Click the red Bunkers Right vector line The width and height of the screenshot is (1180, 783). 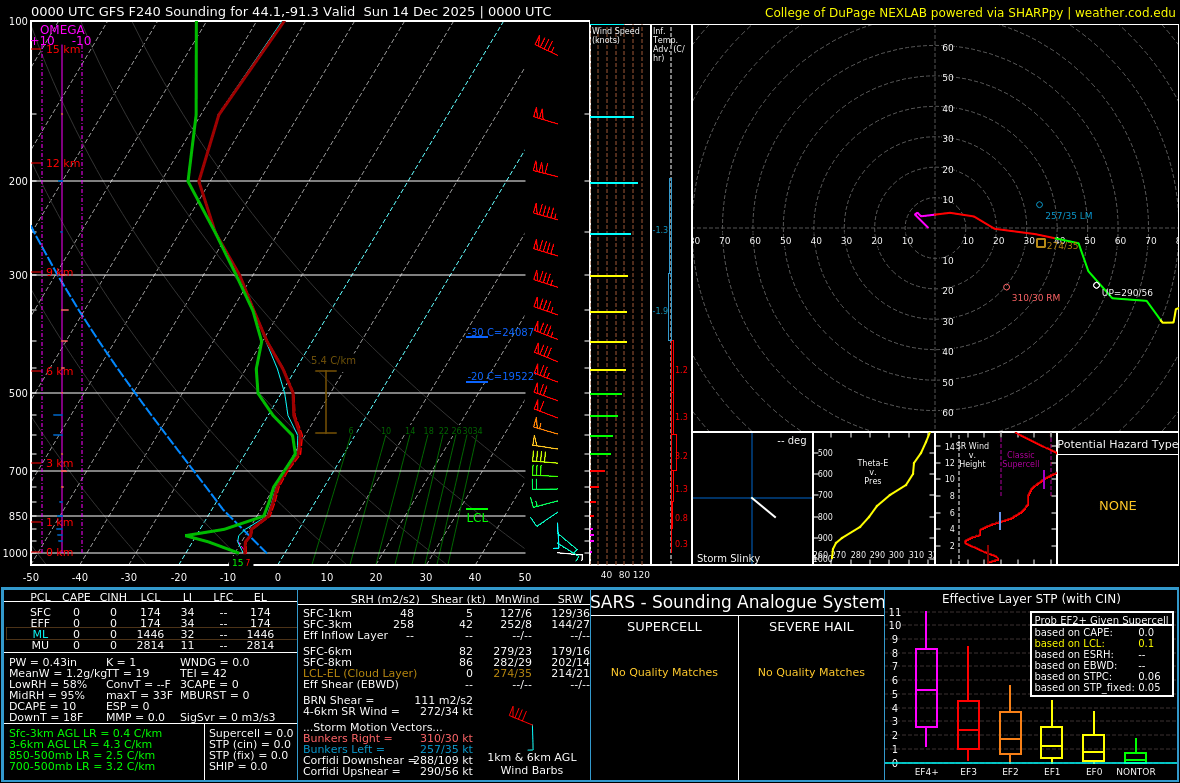pyautogui.click(x=388, y=739)
